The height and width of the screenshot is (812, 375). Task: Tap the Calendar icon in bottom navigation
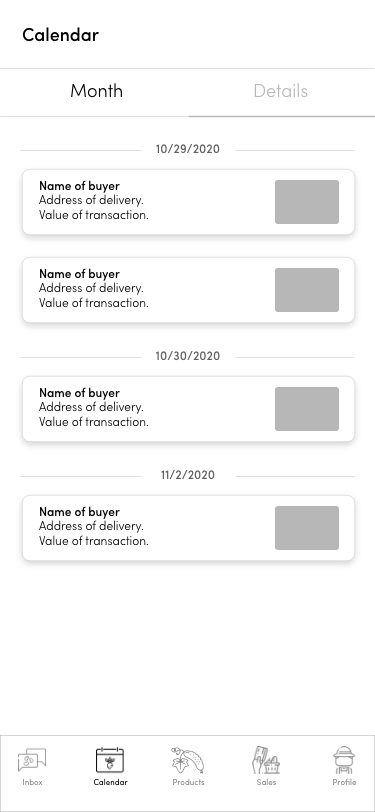pos(110,760)
